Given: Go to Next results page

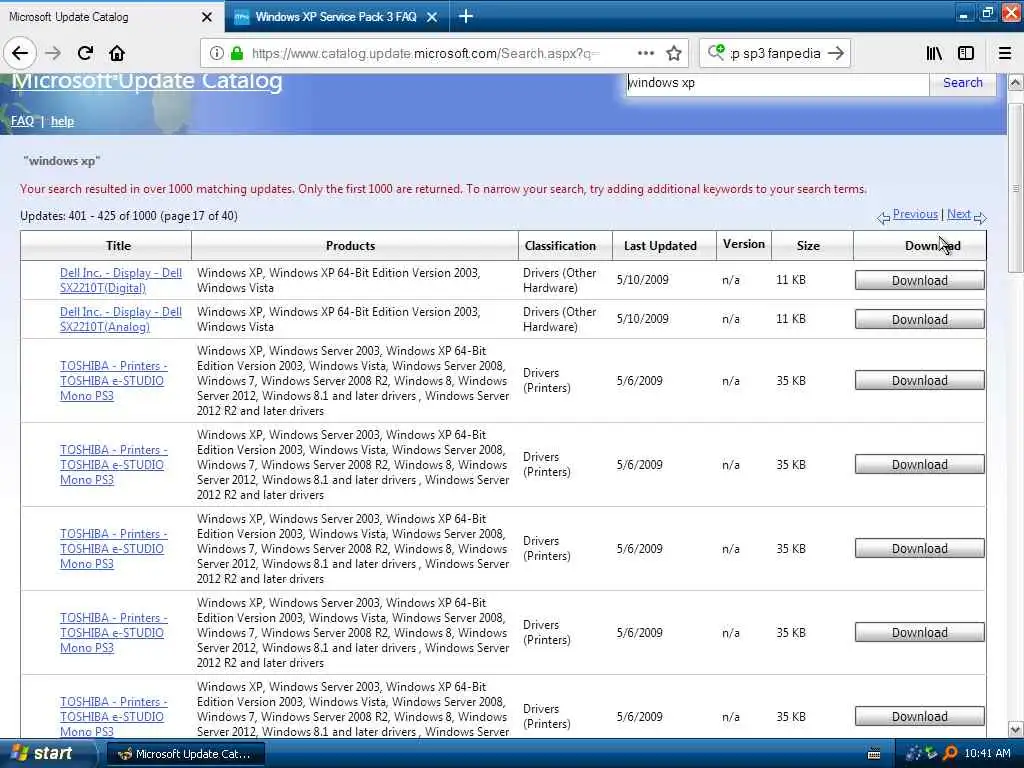Looking at the screenshot, I should point(959,214).
